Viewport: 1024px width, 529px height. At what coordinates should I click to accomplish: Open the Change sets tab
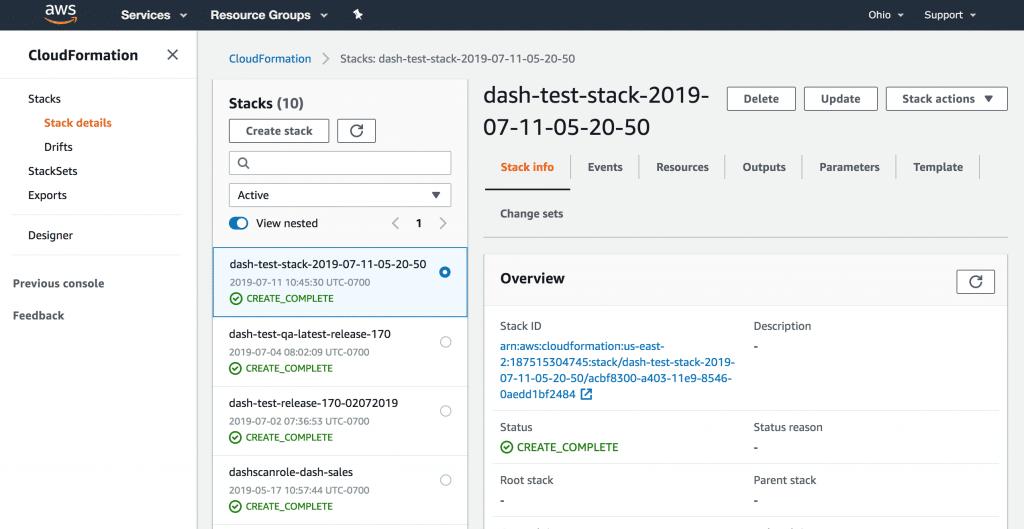coord(532,214)
